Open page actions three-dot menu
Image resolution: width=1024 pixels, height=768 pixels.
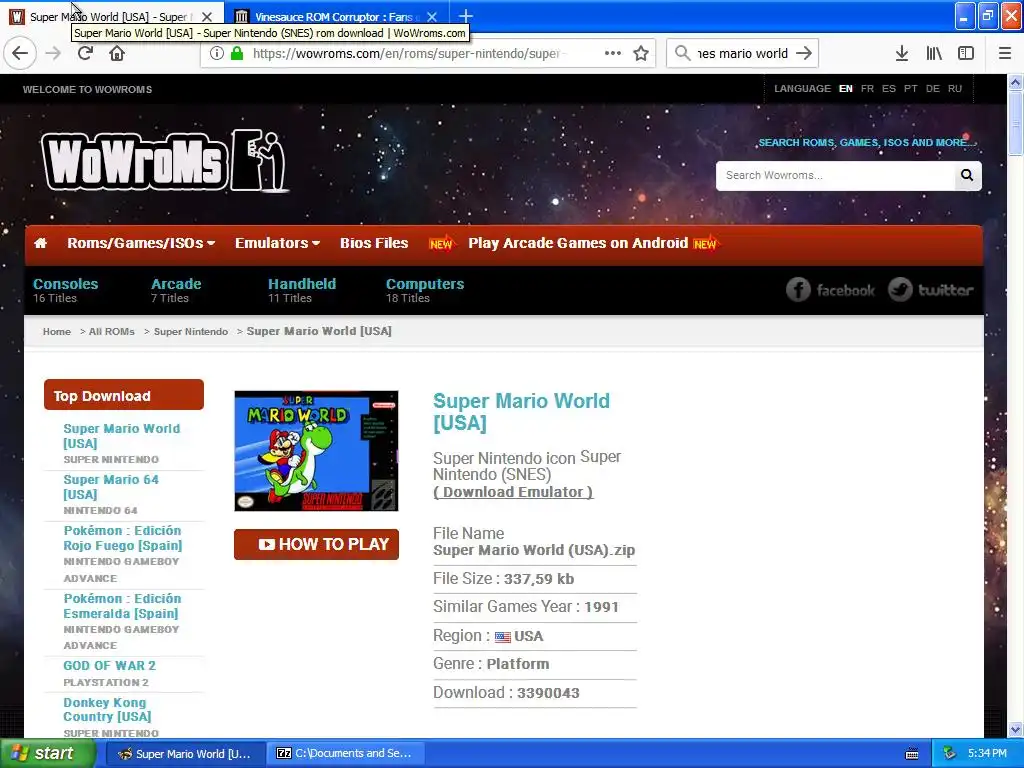pyautogui.click(x=613, y=54)
